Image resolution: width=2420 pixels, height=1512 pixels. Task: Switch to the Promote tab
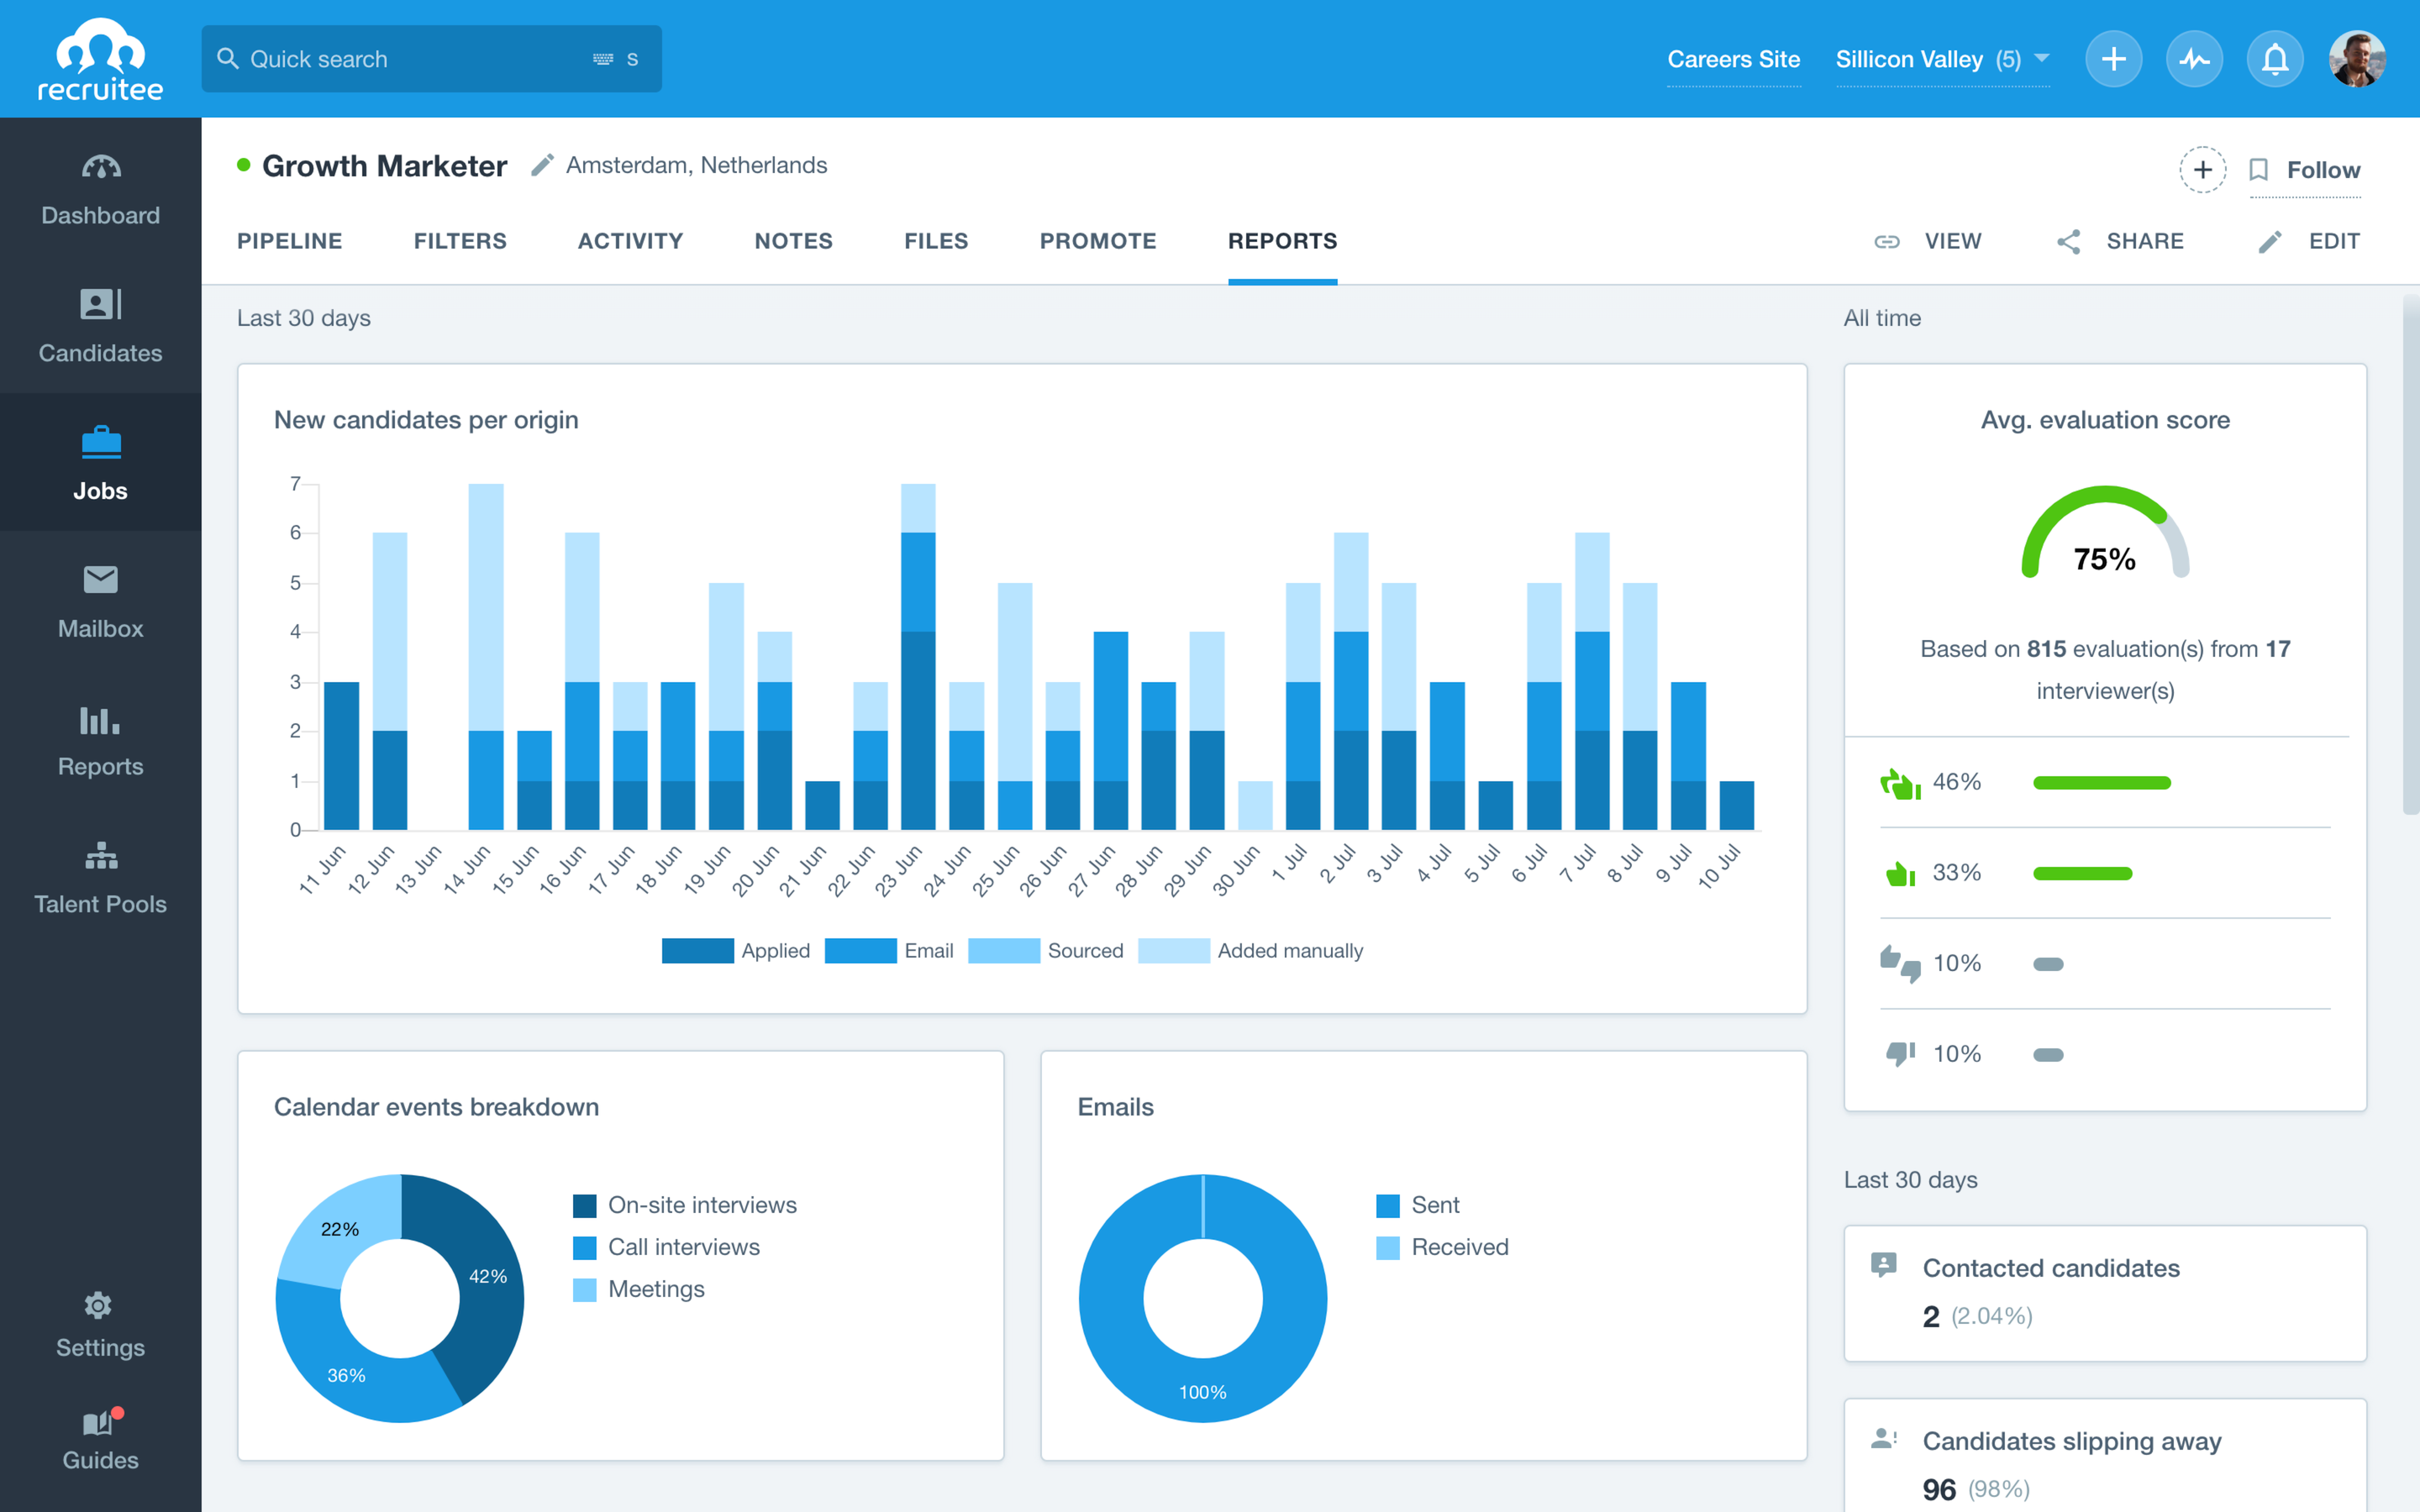coord(1097,240)
